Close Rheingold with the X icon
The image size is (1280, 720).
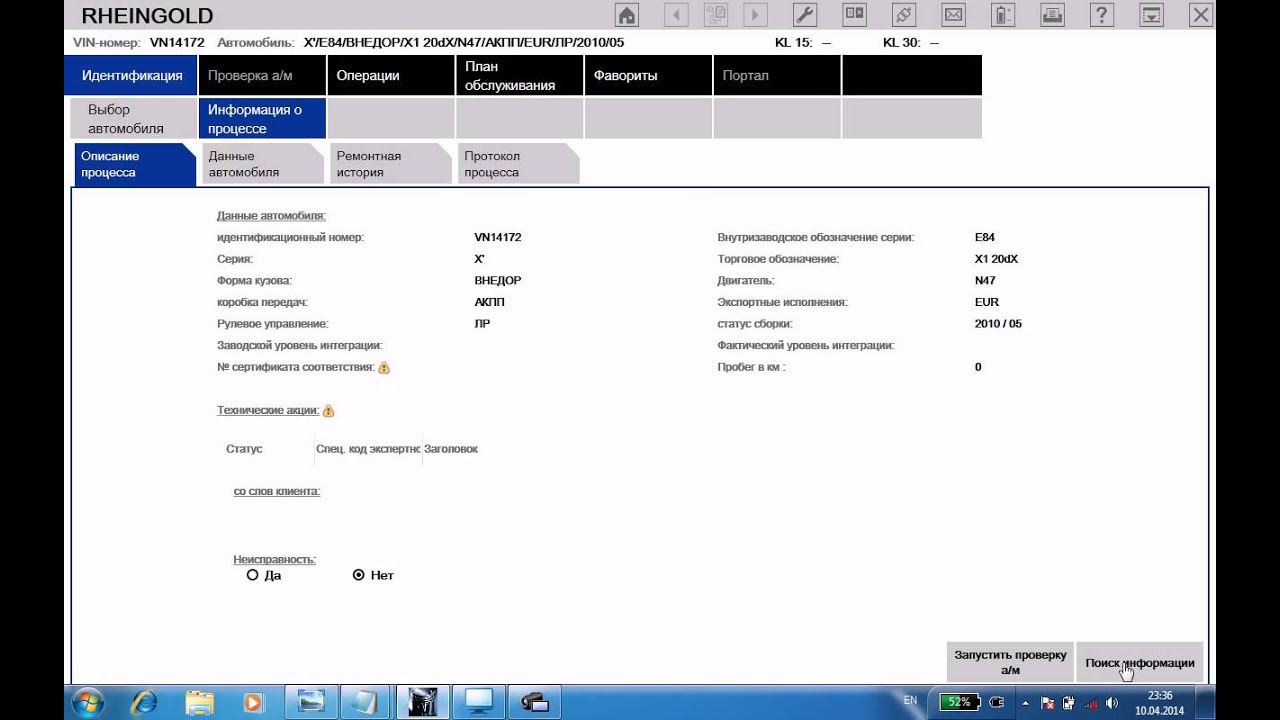(1201, 15)
